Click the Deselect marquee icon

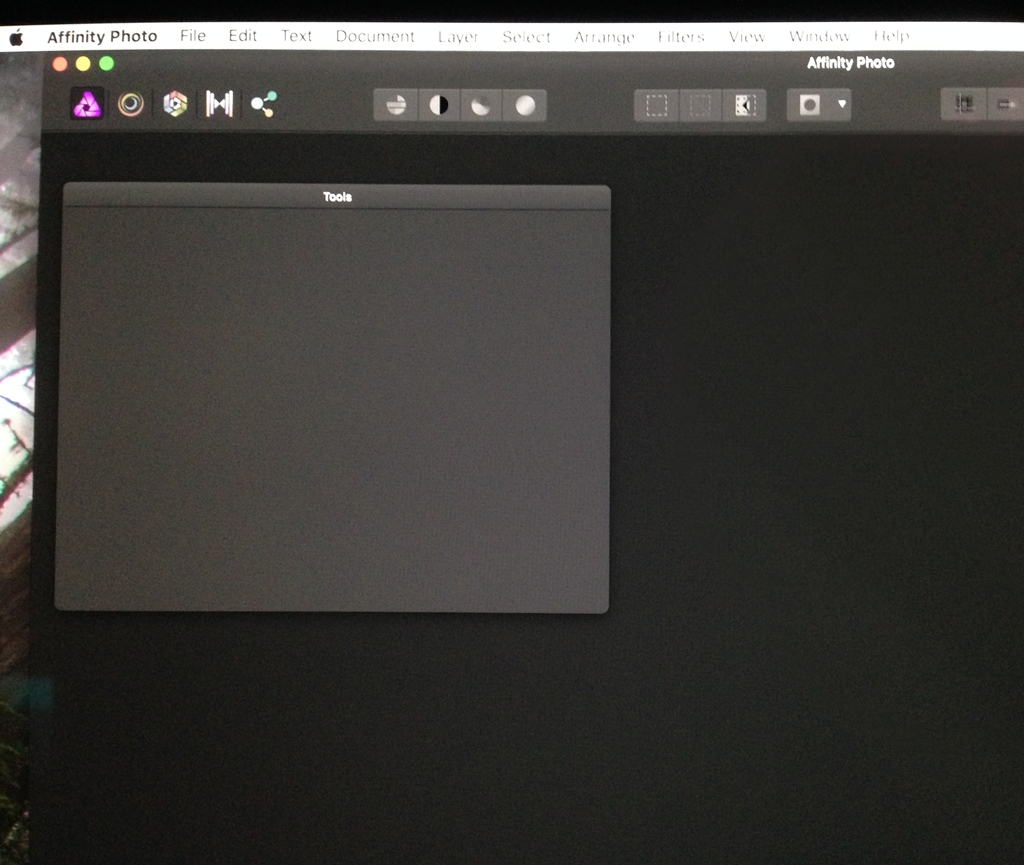coord(700,105)
